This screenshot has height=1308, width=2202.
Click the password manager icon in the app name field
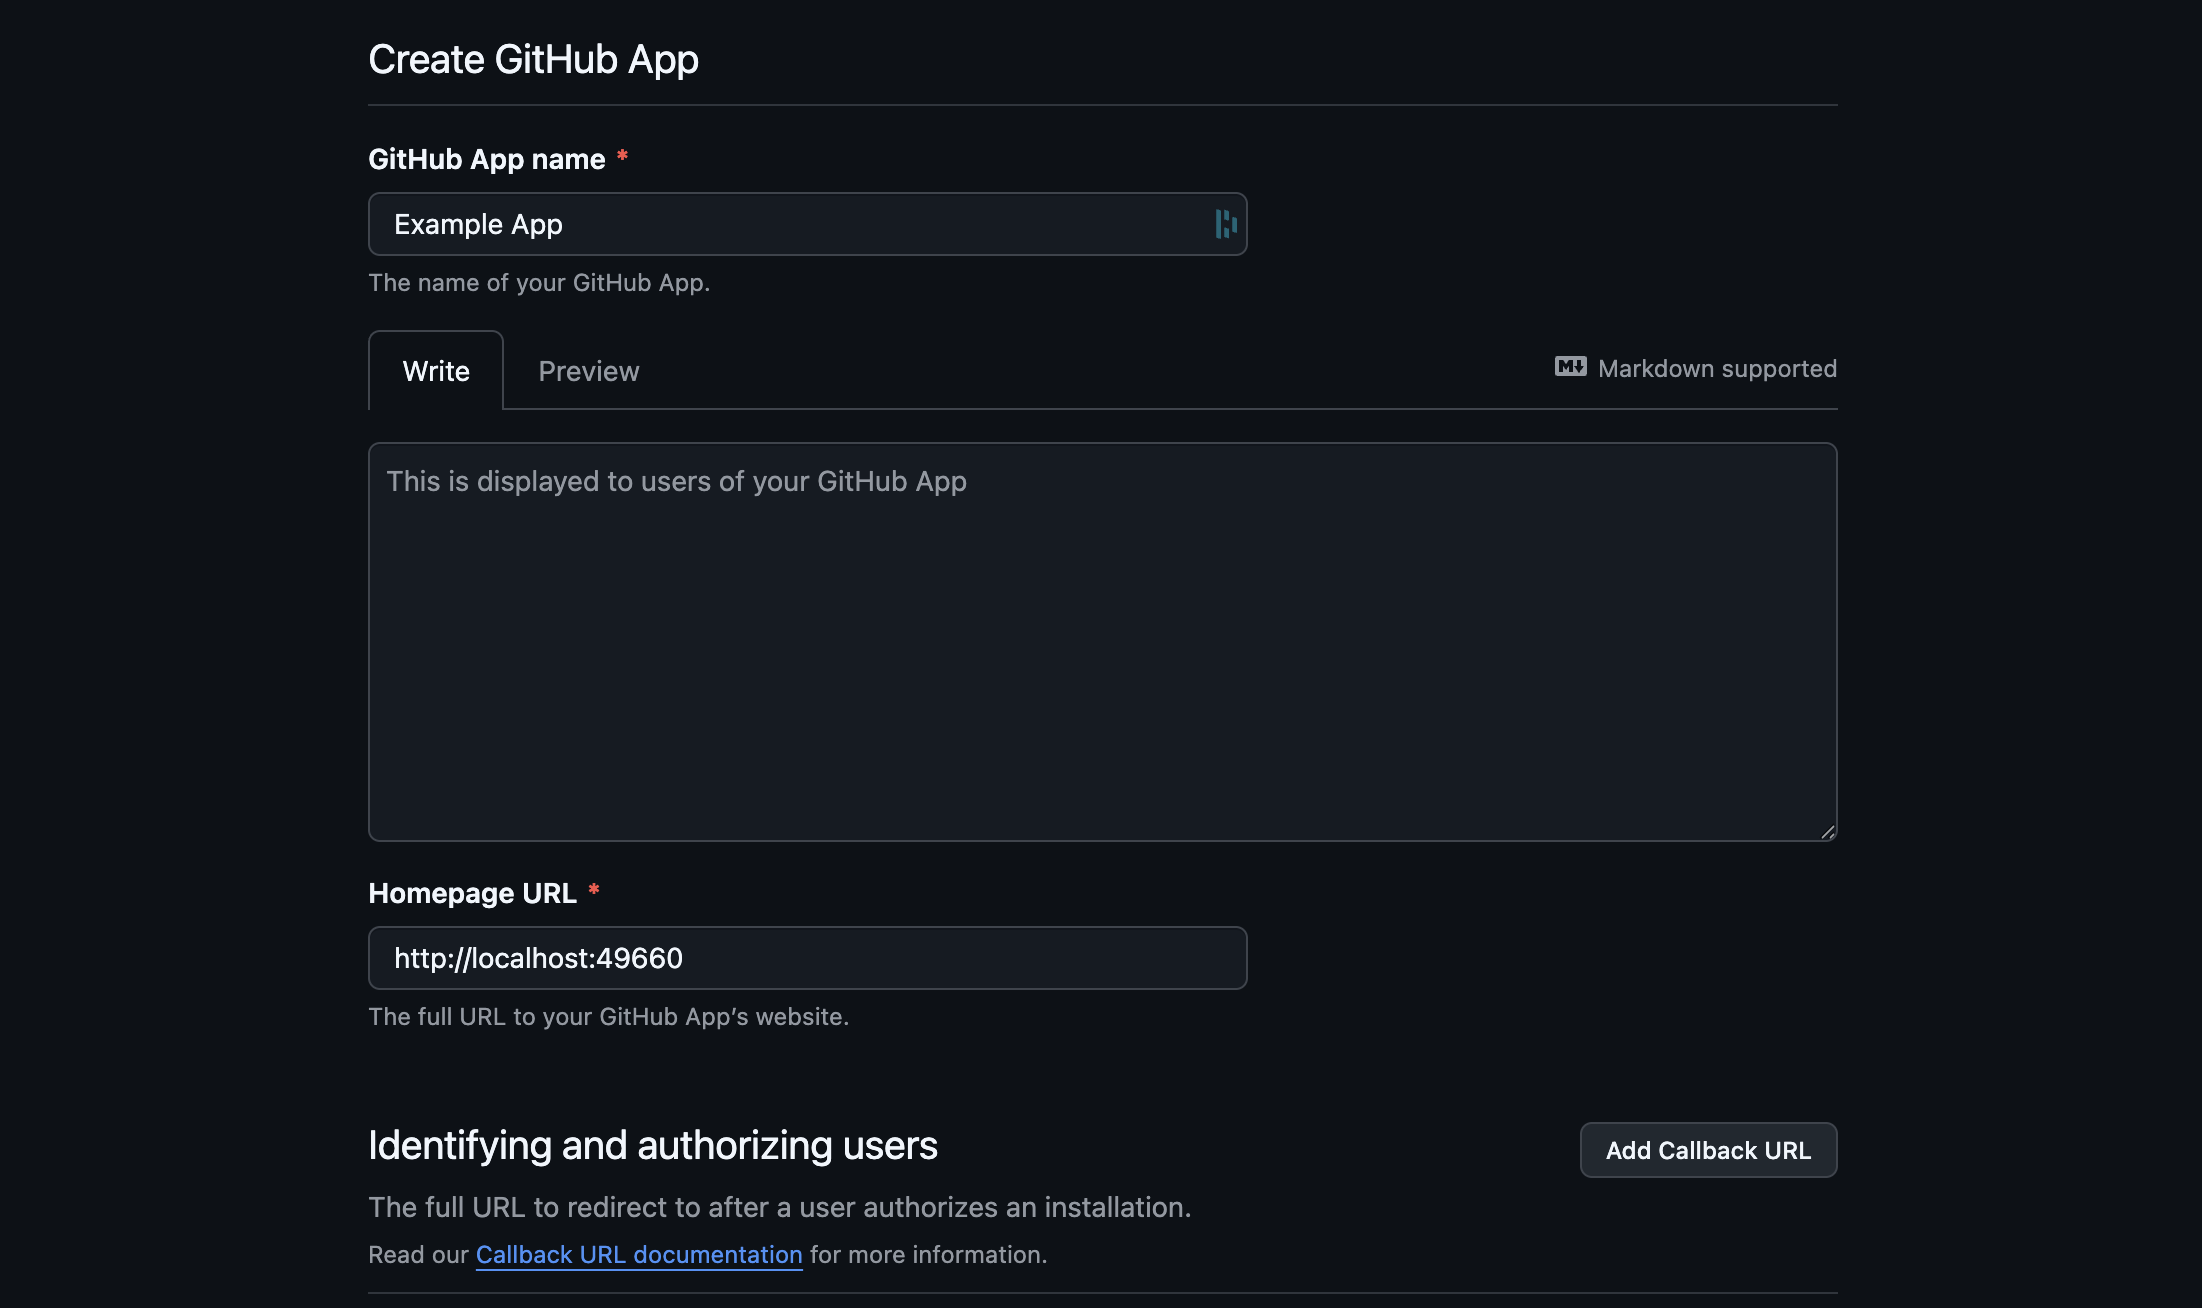click(1226, 224)
